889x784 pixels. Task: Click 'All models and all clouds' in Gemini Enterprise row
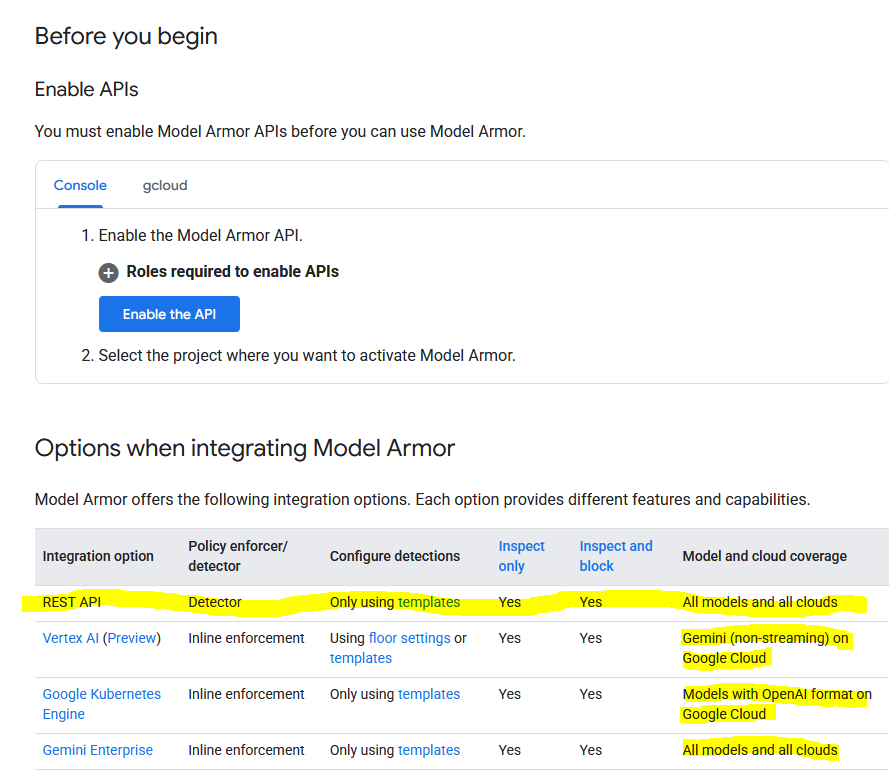(x=760, y=750)
